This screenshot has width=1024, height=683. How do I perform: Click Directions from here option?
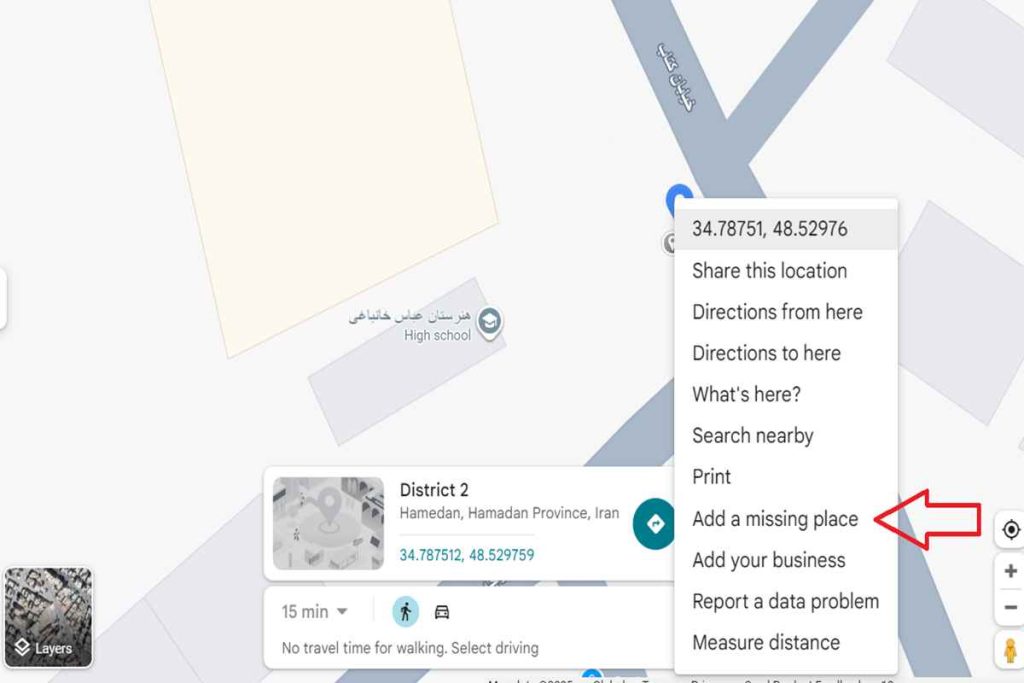coord(778,312)
